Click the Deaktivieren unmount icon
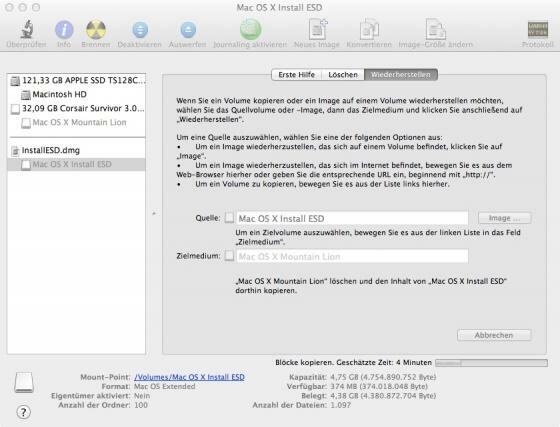 point(140,30)
